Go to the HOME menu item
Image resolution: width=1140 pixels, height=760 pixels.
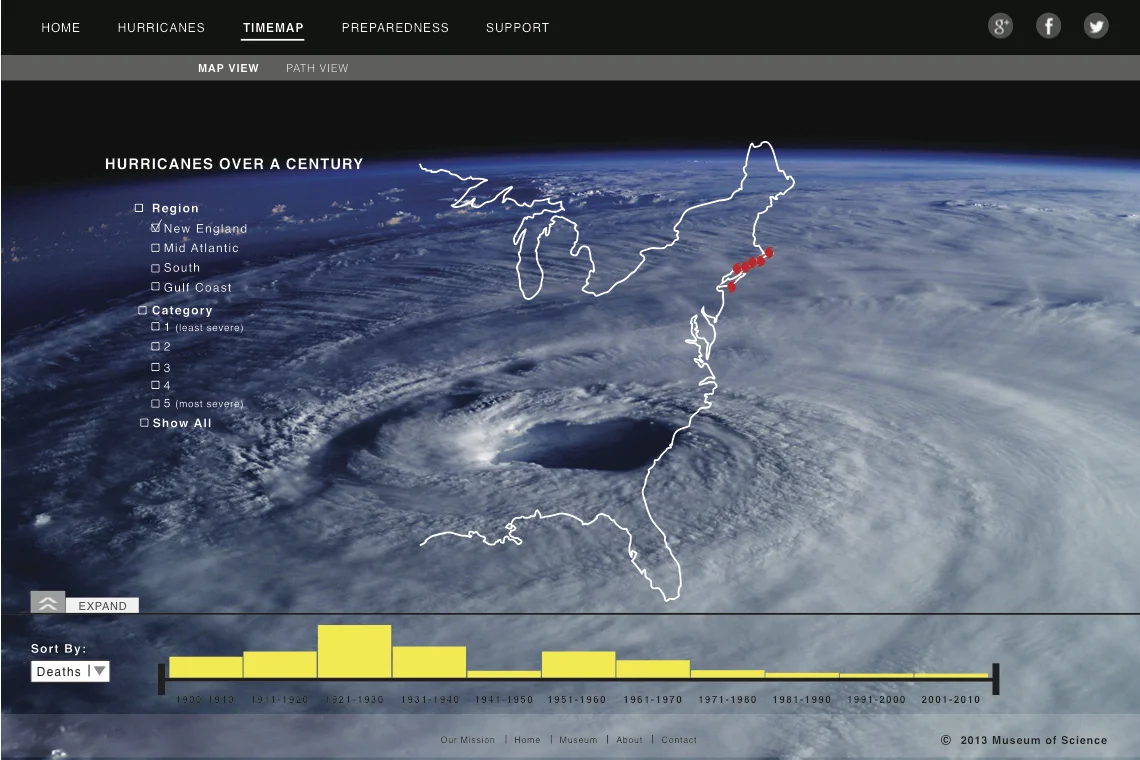pyautogui.click(x=60, y=28)
